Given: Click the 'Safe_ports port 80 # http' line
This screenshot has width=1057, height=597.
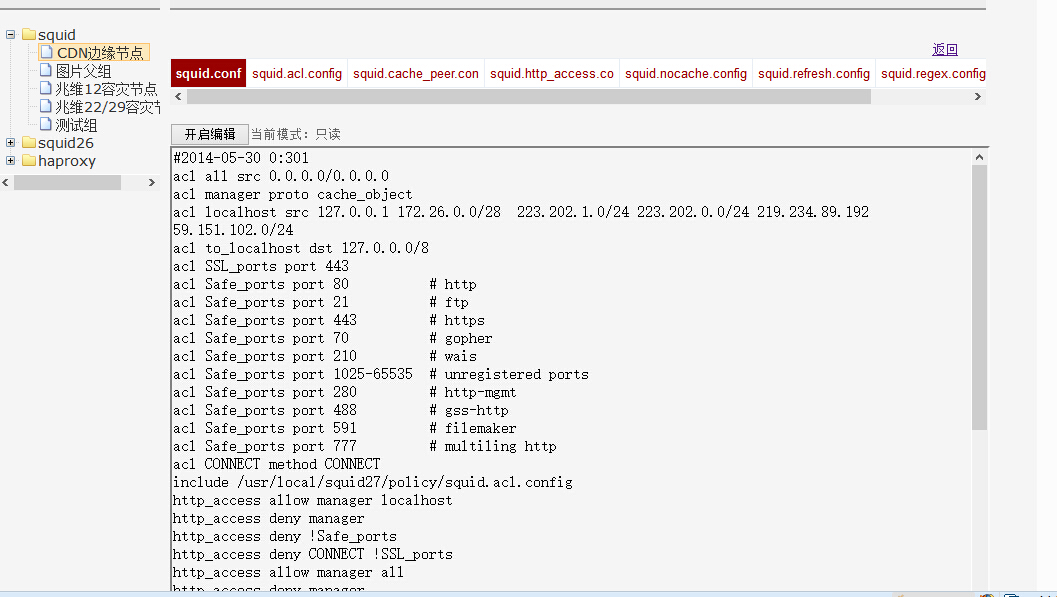Looking at the screenshot, I should (325, 284).
